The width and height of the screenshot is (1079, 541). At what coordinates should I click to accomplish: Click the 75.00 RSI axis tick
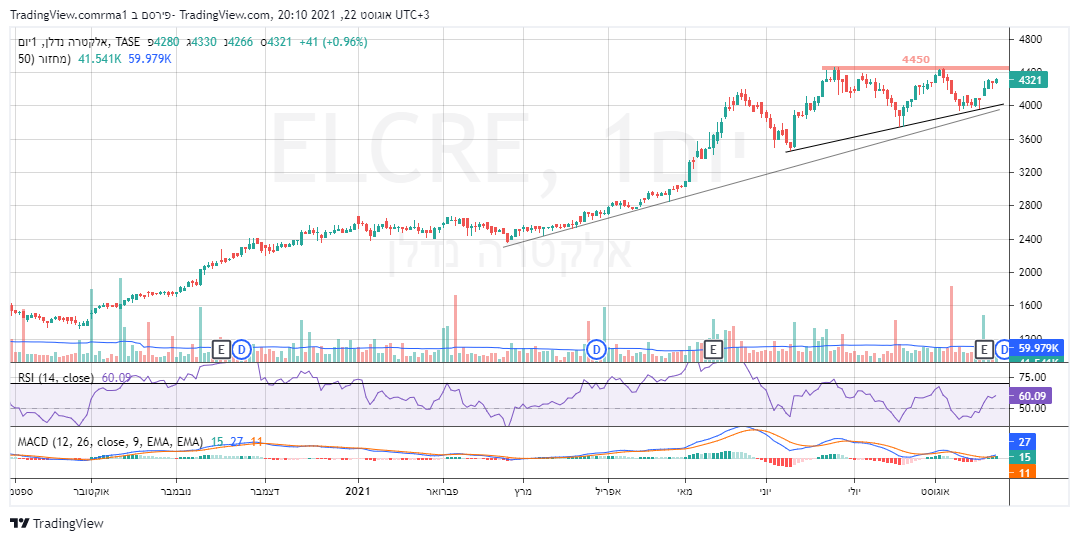tap(1032, 377)
